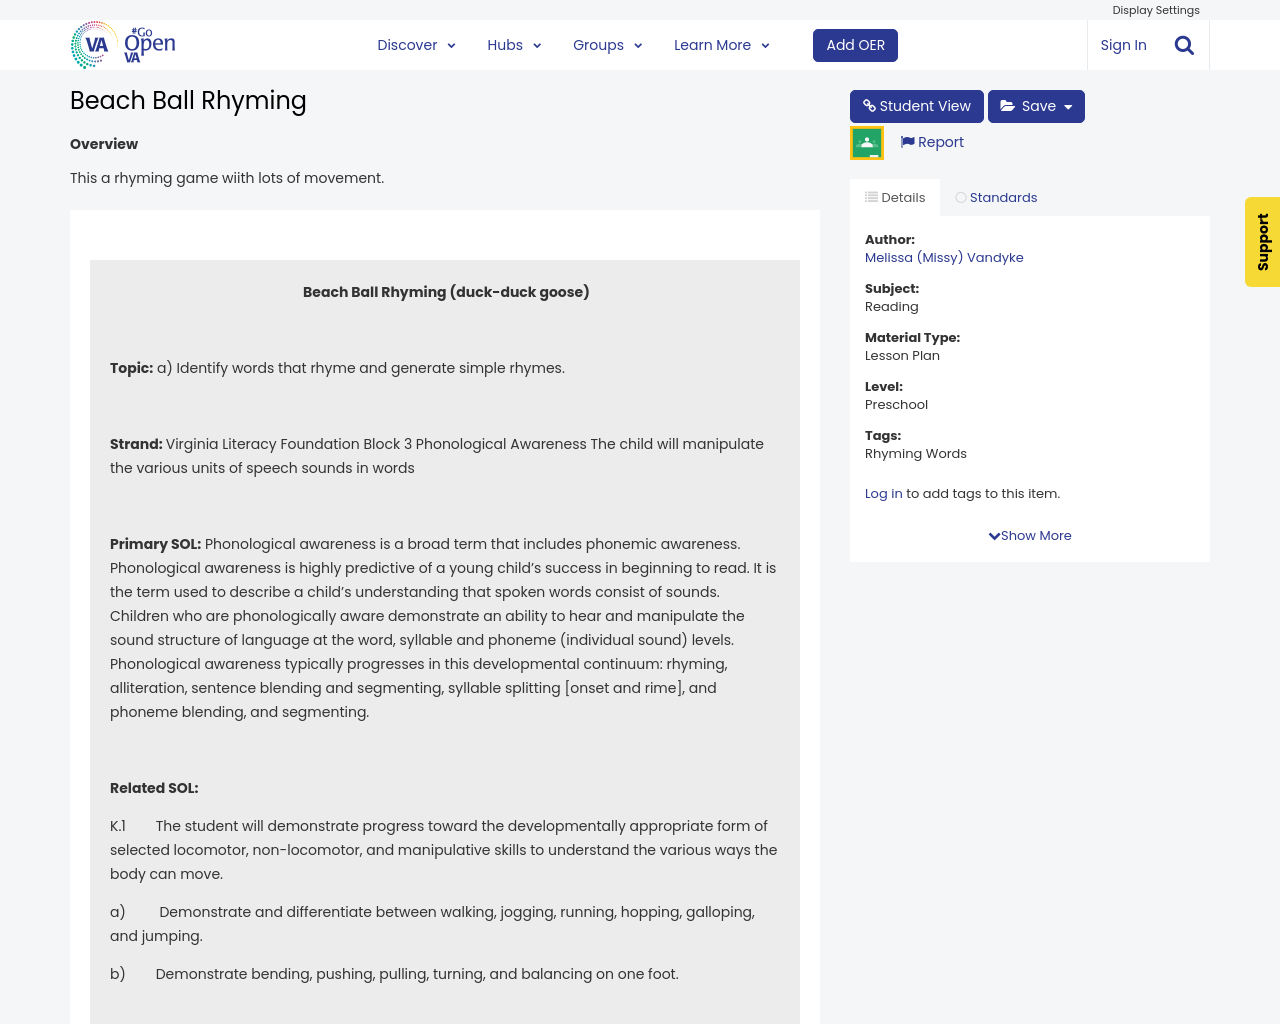Image resolution: width=1280 pixels, height=1024 pixels.
Task: Open the Groups dropdown menu
Action: (607, 45)
